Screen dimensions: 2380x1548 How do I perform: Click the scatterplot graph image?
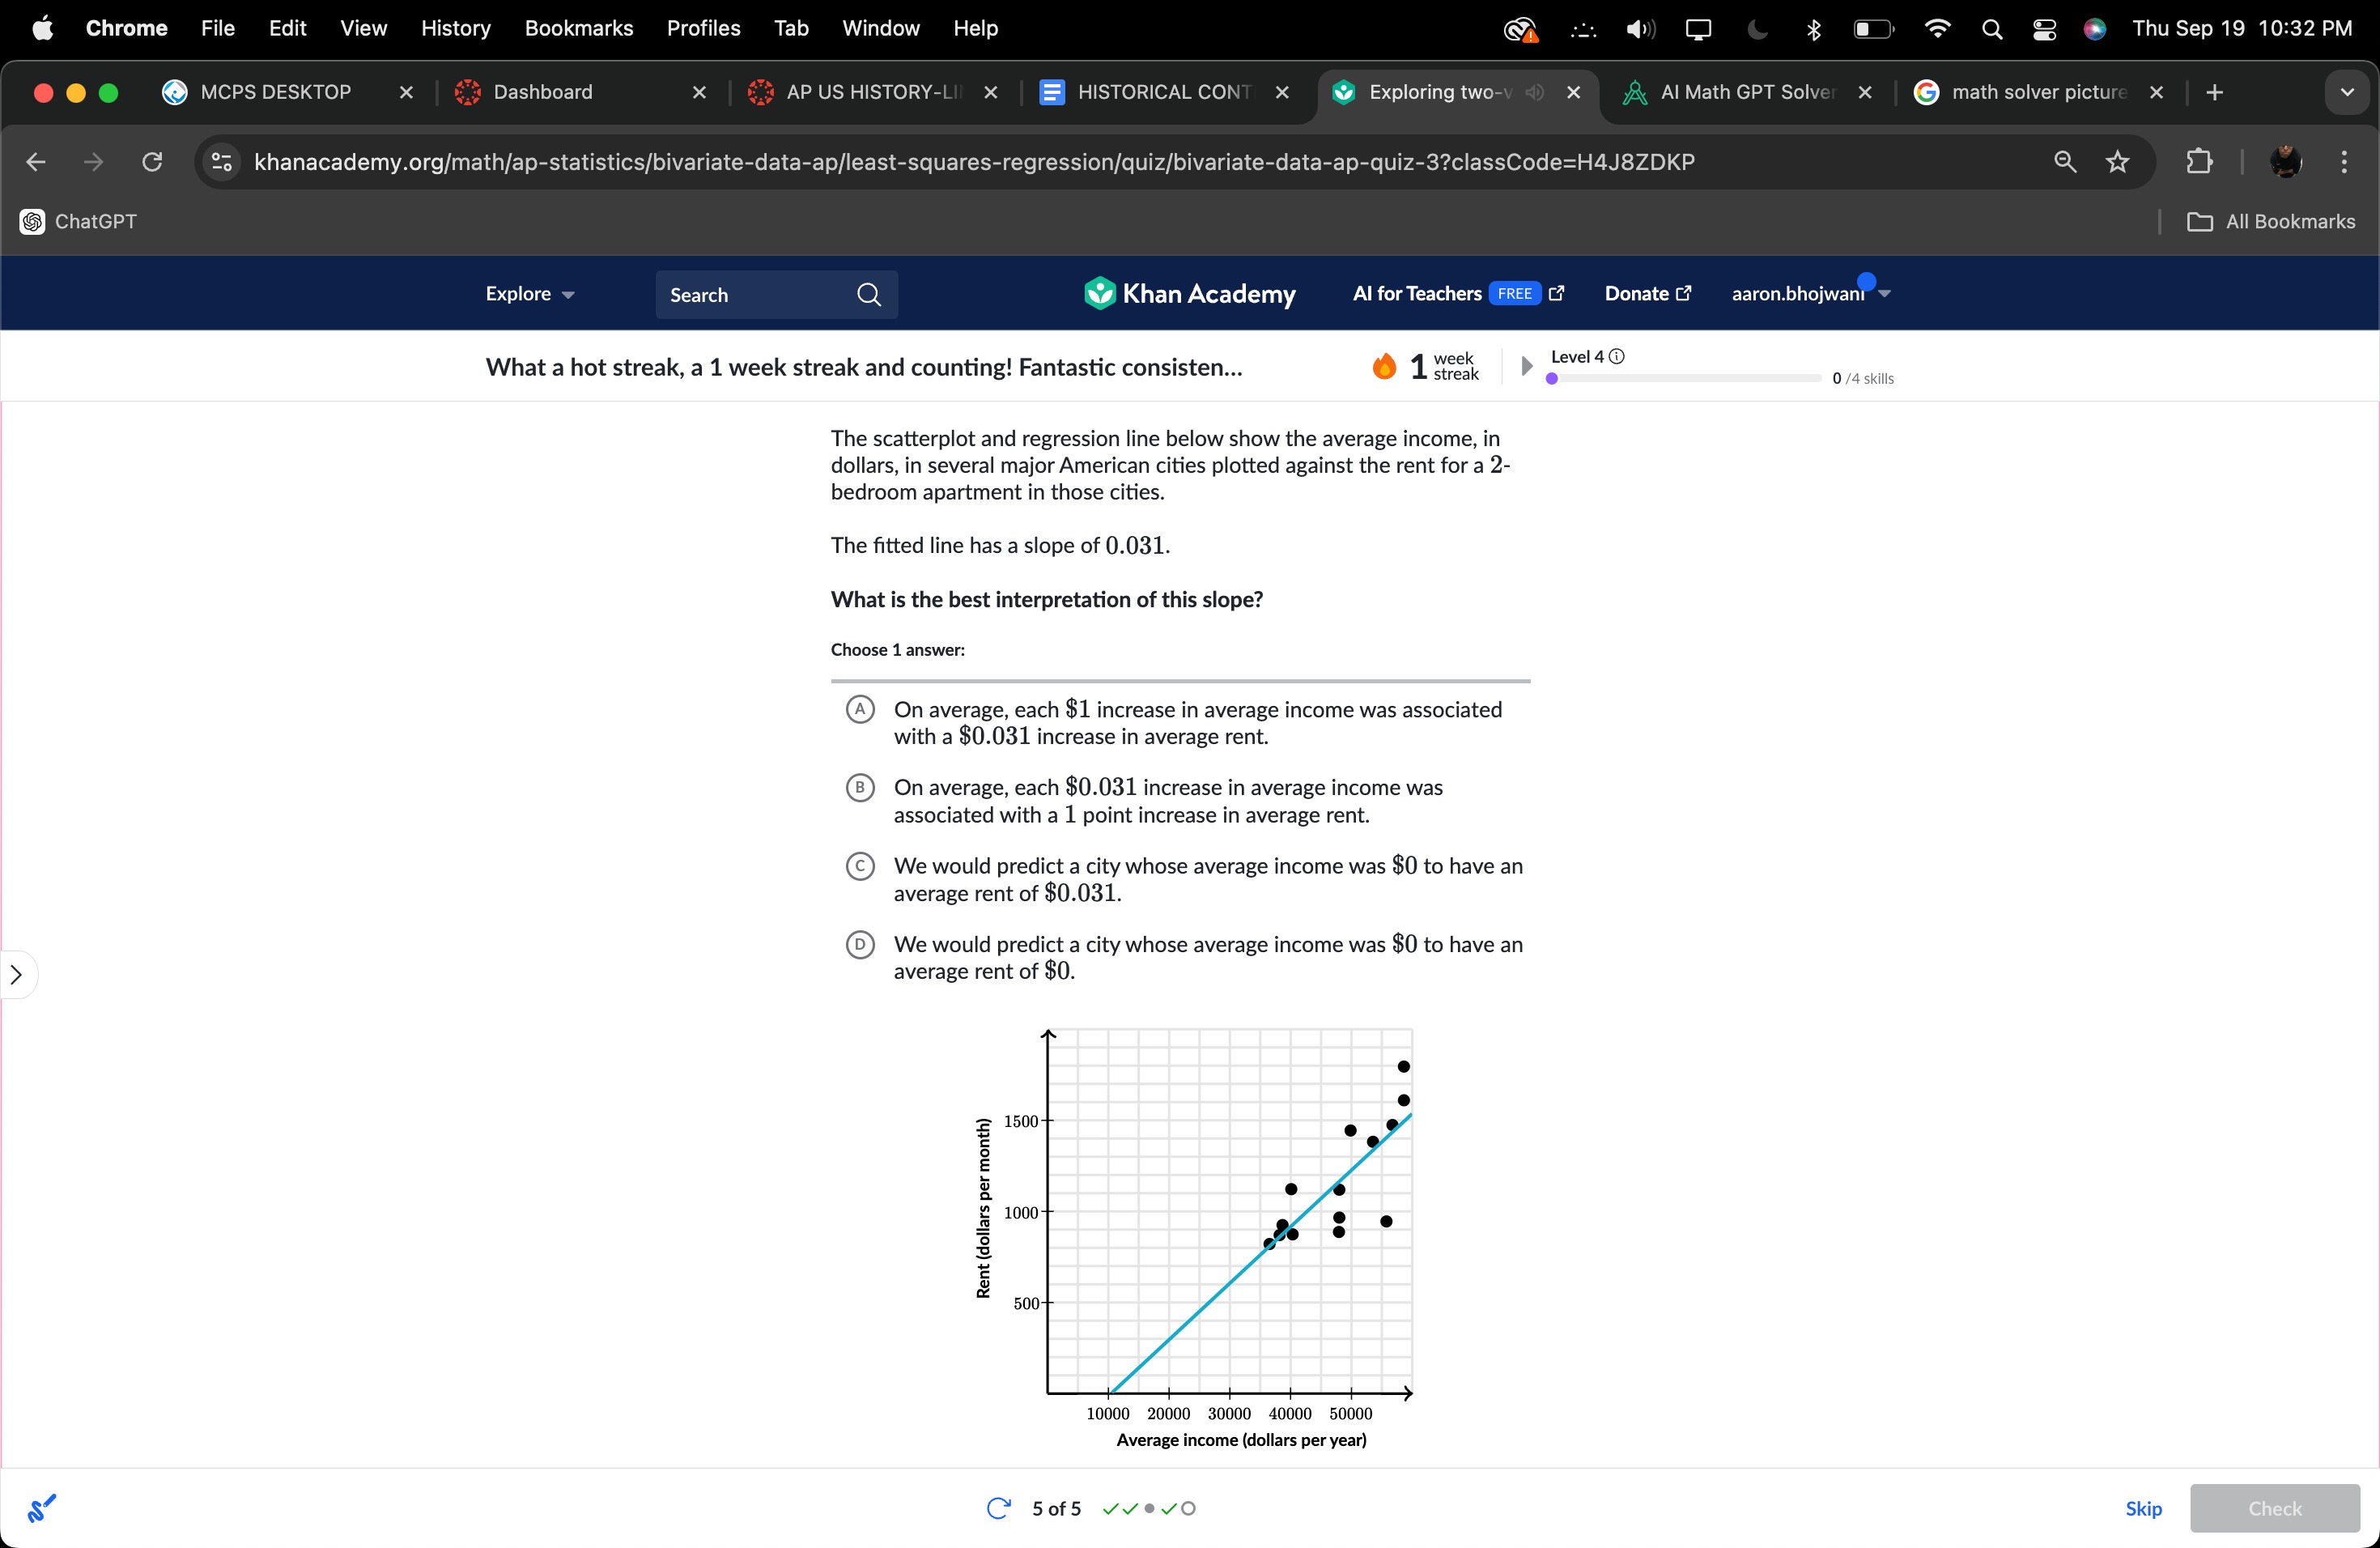[1194, 1238]
